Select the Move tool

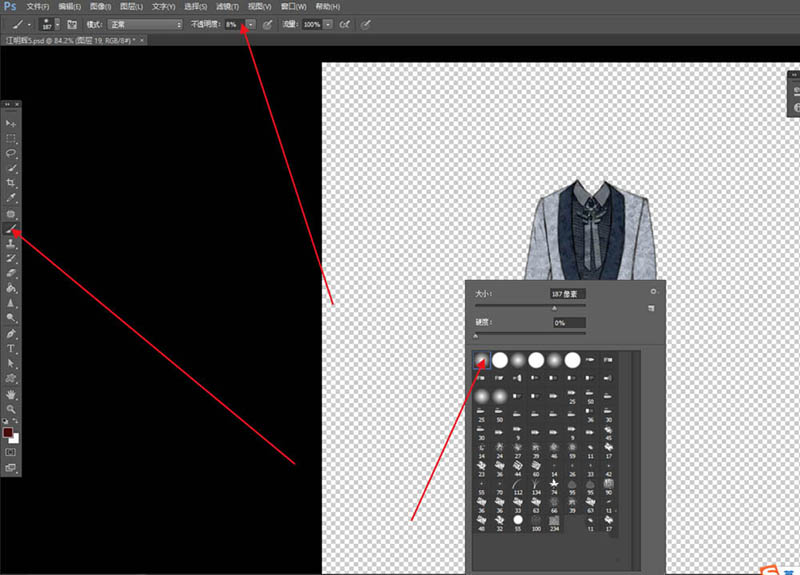12,123
